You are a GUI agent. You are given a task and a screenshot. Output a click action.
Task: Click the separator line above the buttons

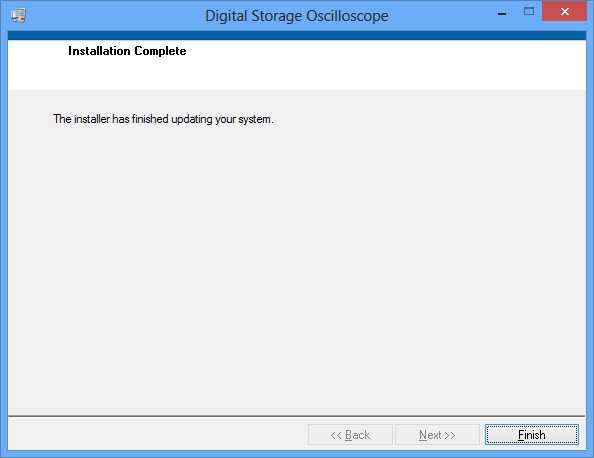pos(297,416)
